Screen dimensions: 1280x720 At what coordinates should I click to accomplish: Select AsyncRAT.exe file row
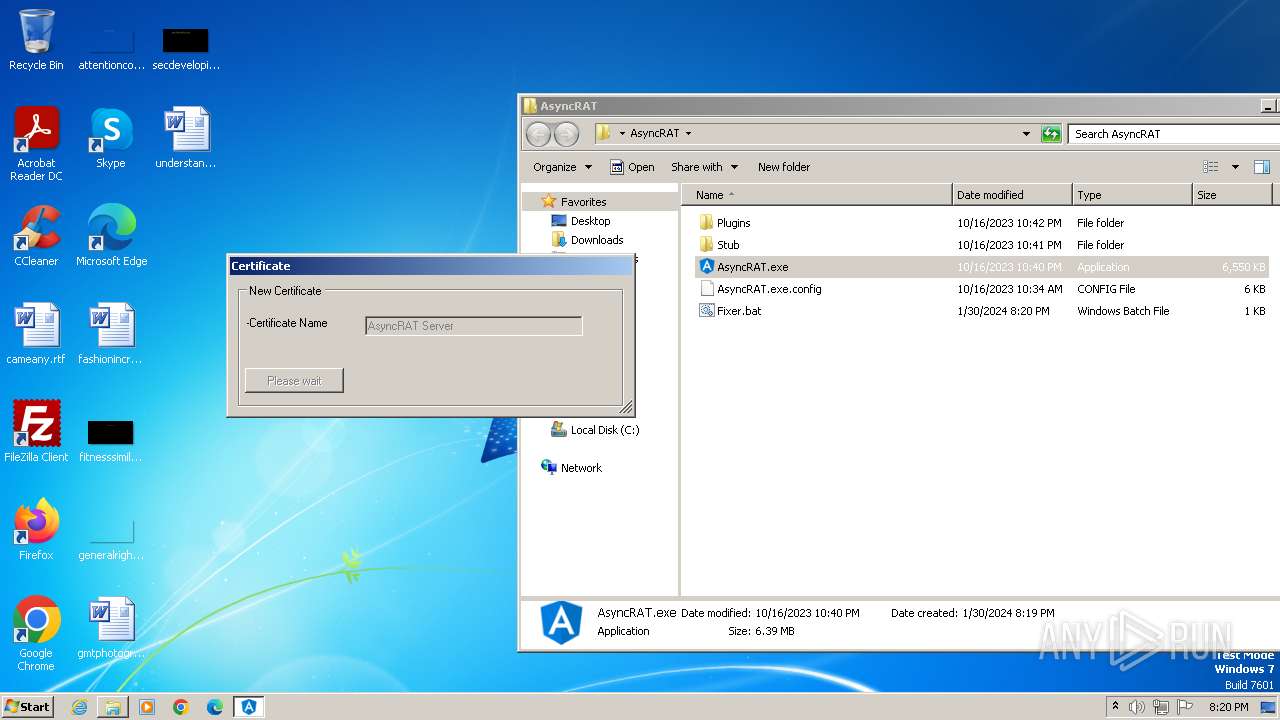click(x=982, y=267)
